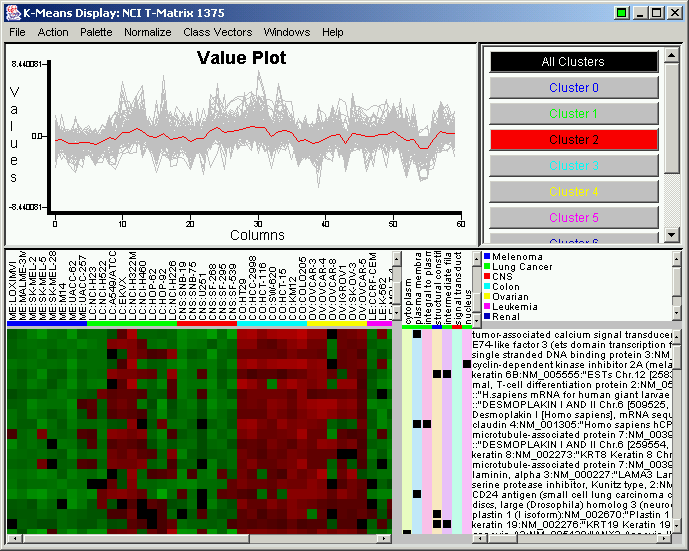Open the File menu
Viewport: 689px width, 551px height.
(x=17, y=32)
